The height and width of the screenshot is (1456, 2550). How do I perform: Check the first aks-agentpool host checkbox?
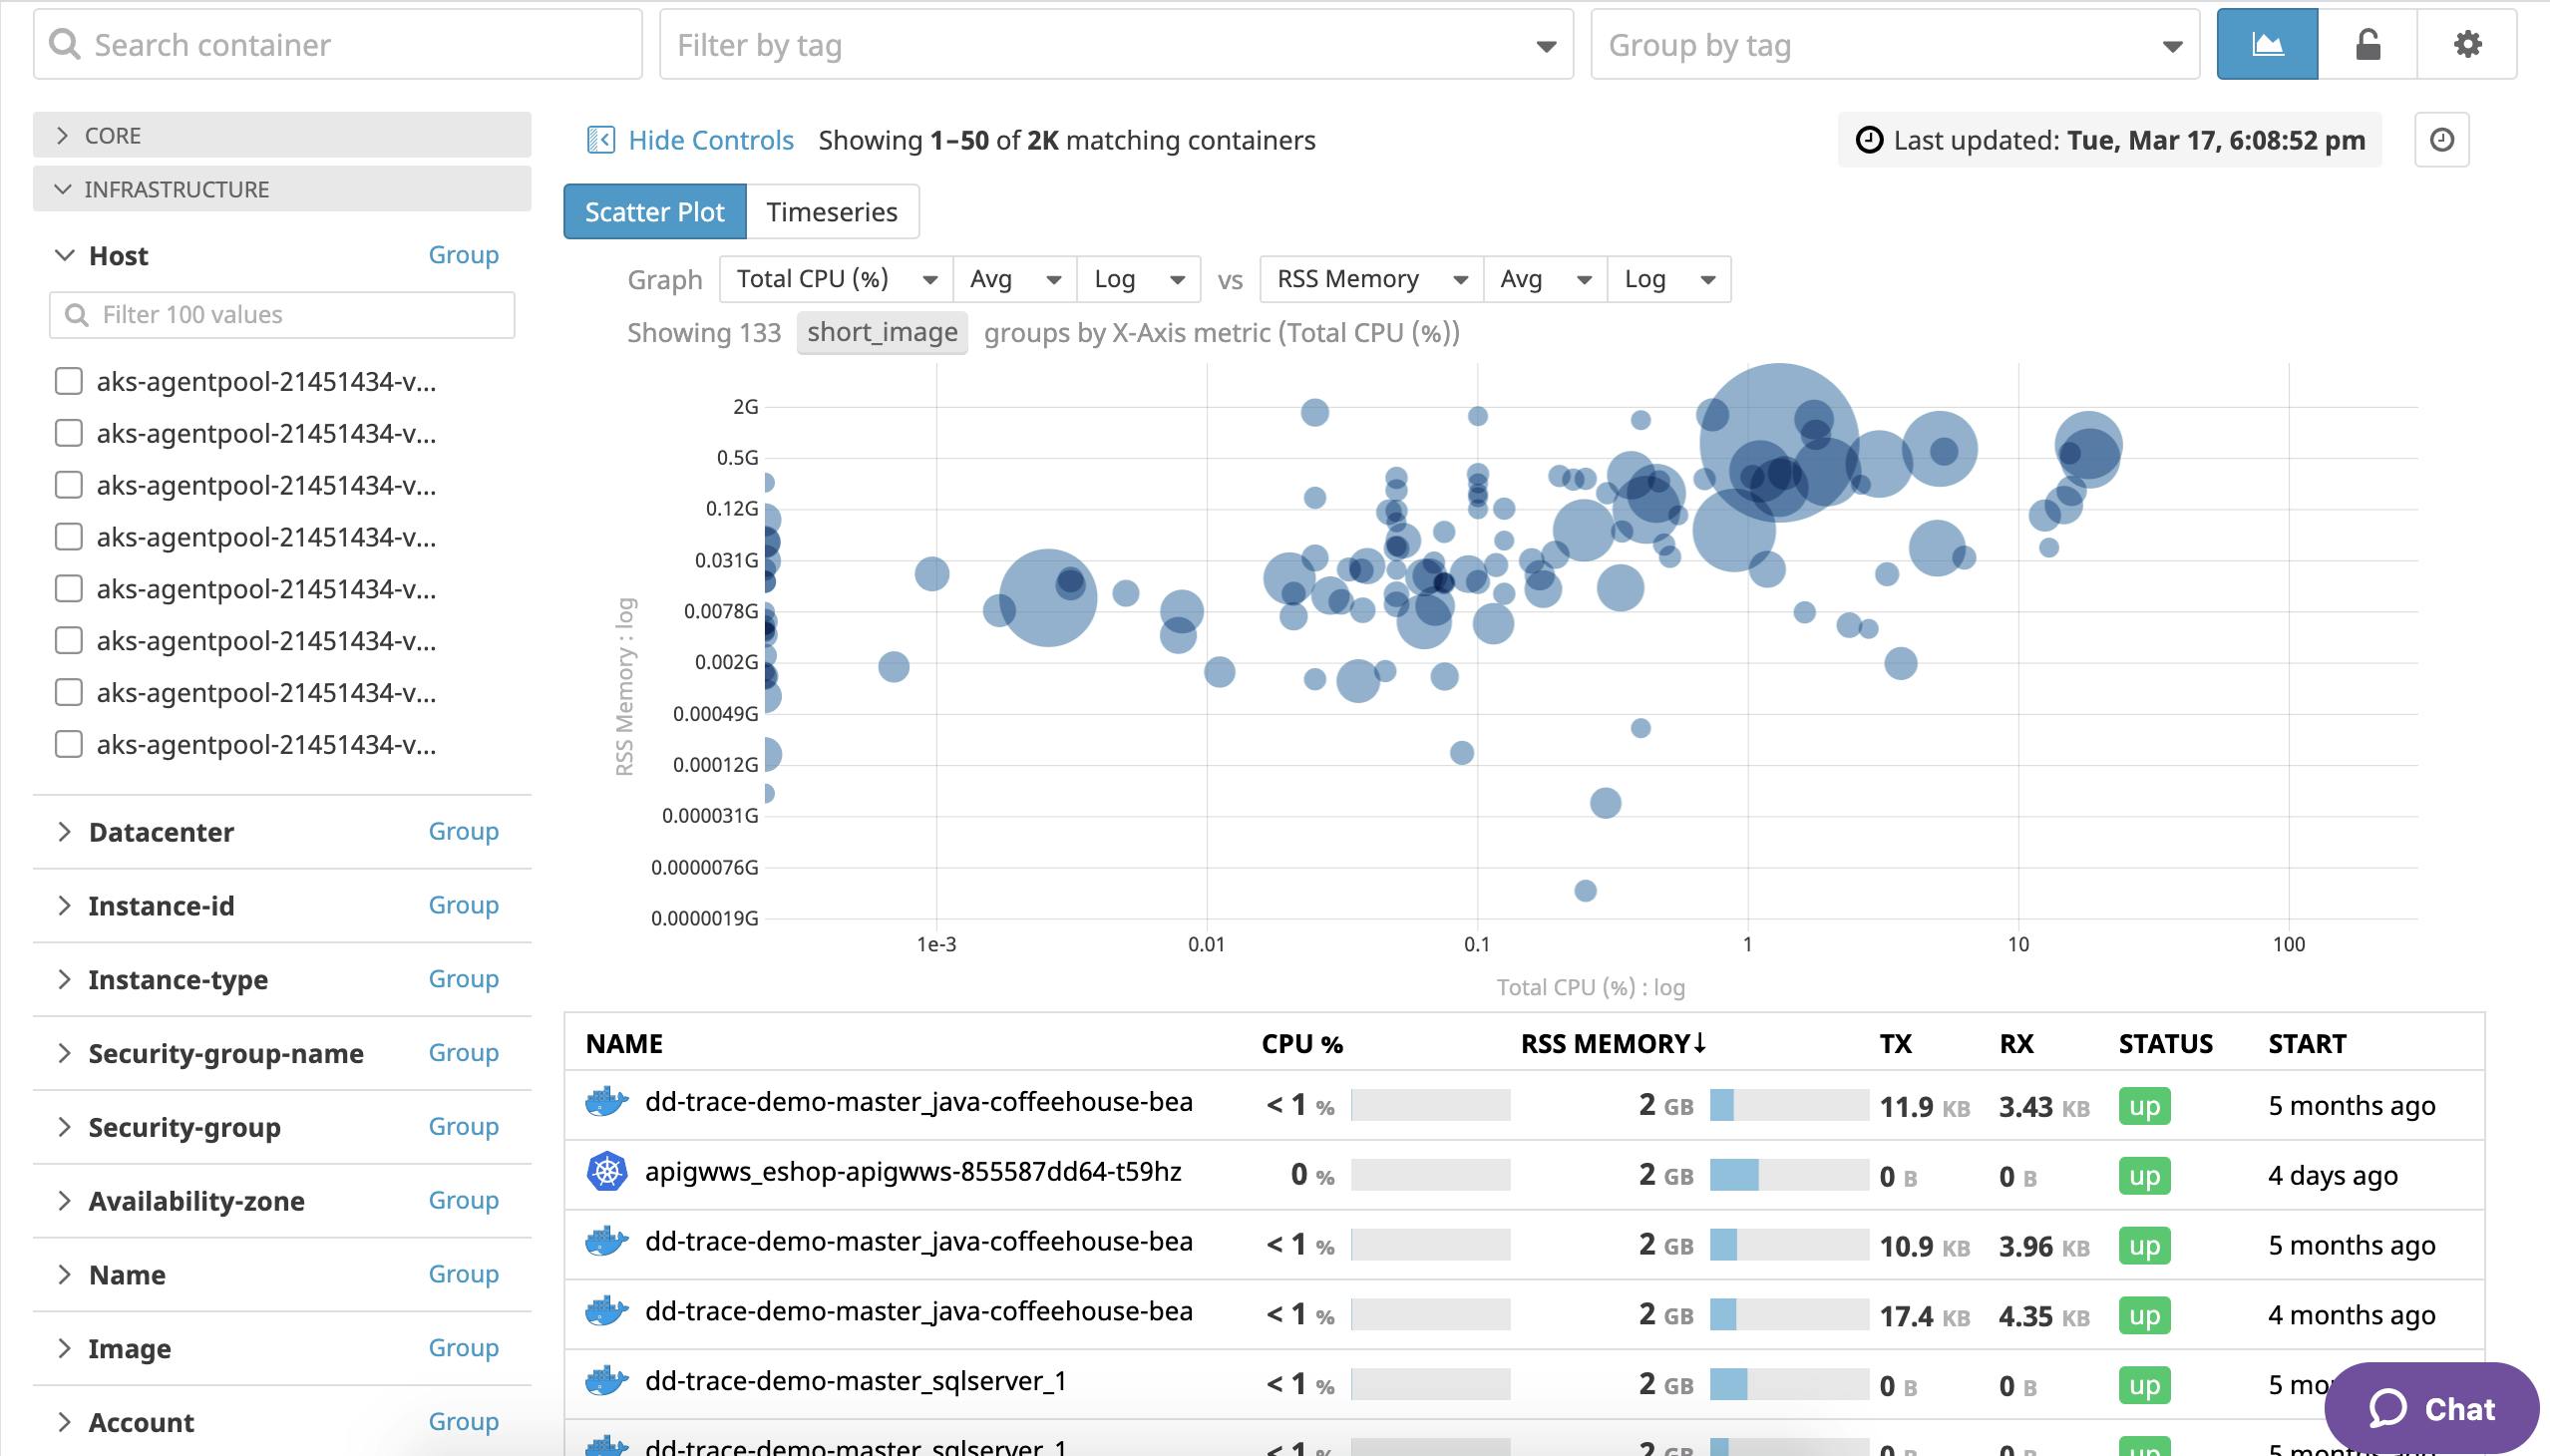tap(67, 381)
